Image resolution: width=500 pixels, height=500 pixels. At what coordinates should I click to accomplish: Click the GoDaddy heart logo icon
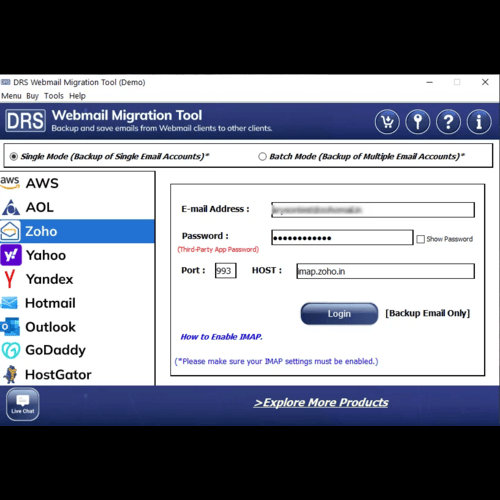click(11, 350)
